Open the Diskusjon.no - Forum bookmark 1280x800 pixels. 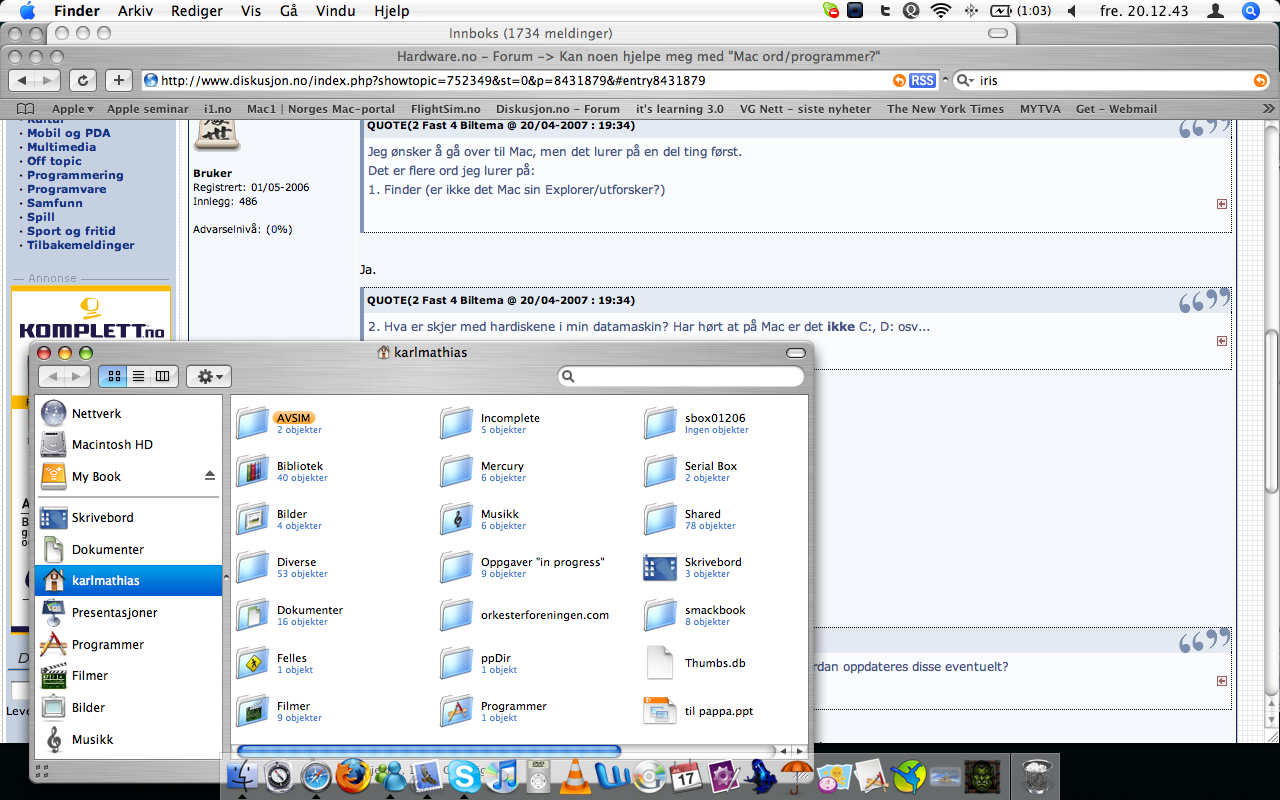point(558,109)
